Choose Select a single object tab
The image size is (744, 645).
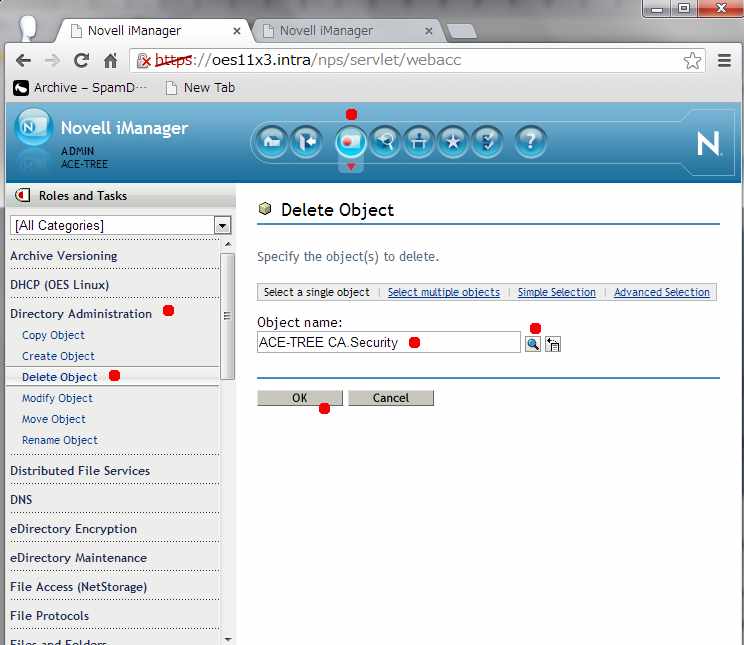316,292
